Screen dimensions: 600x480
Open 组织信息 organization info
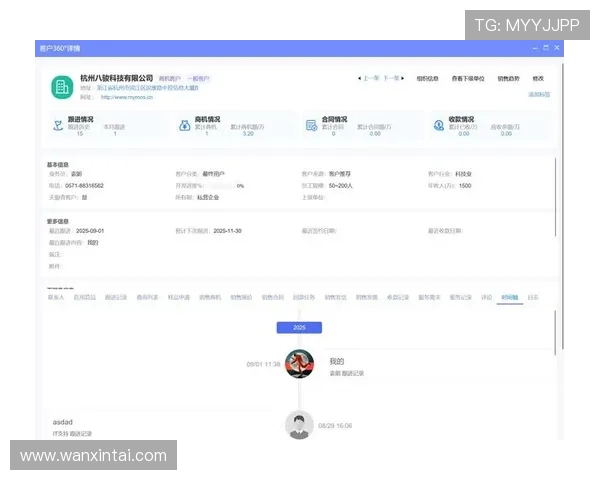coord(427,78)
